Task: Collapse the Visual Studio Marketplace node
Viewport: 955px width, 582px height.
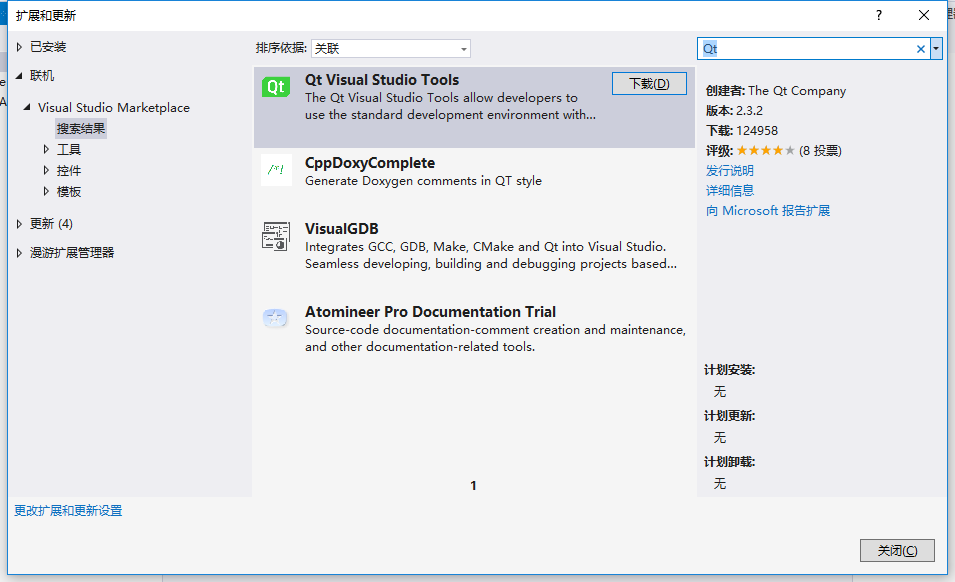Action: coord(27,107)
